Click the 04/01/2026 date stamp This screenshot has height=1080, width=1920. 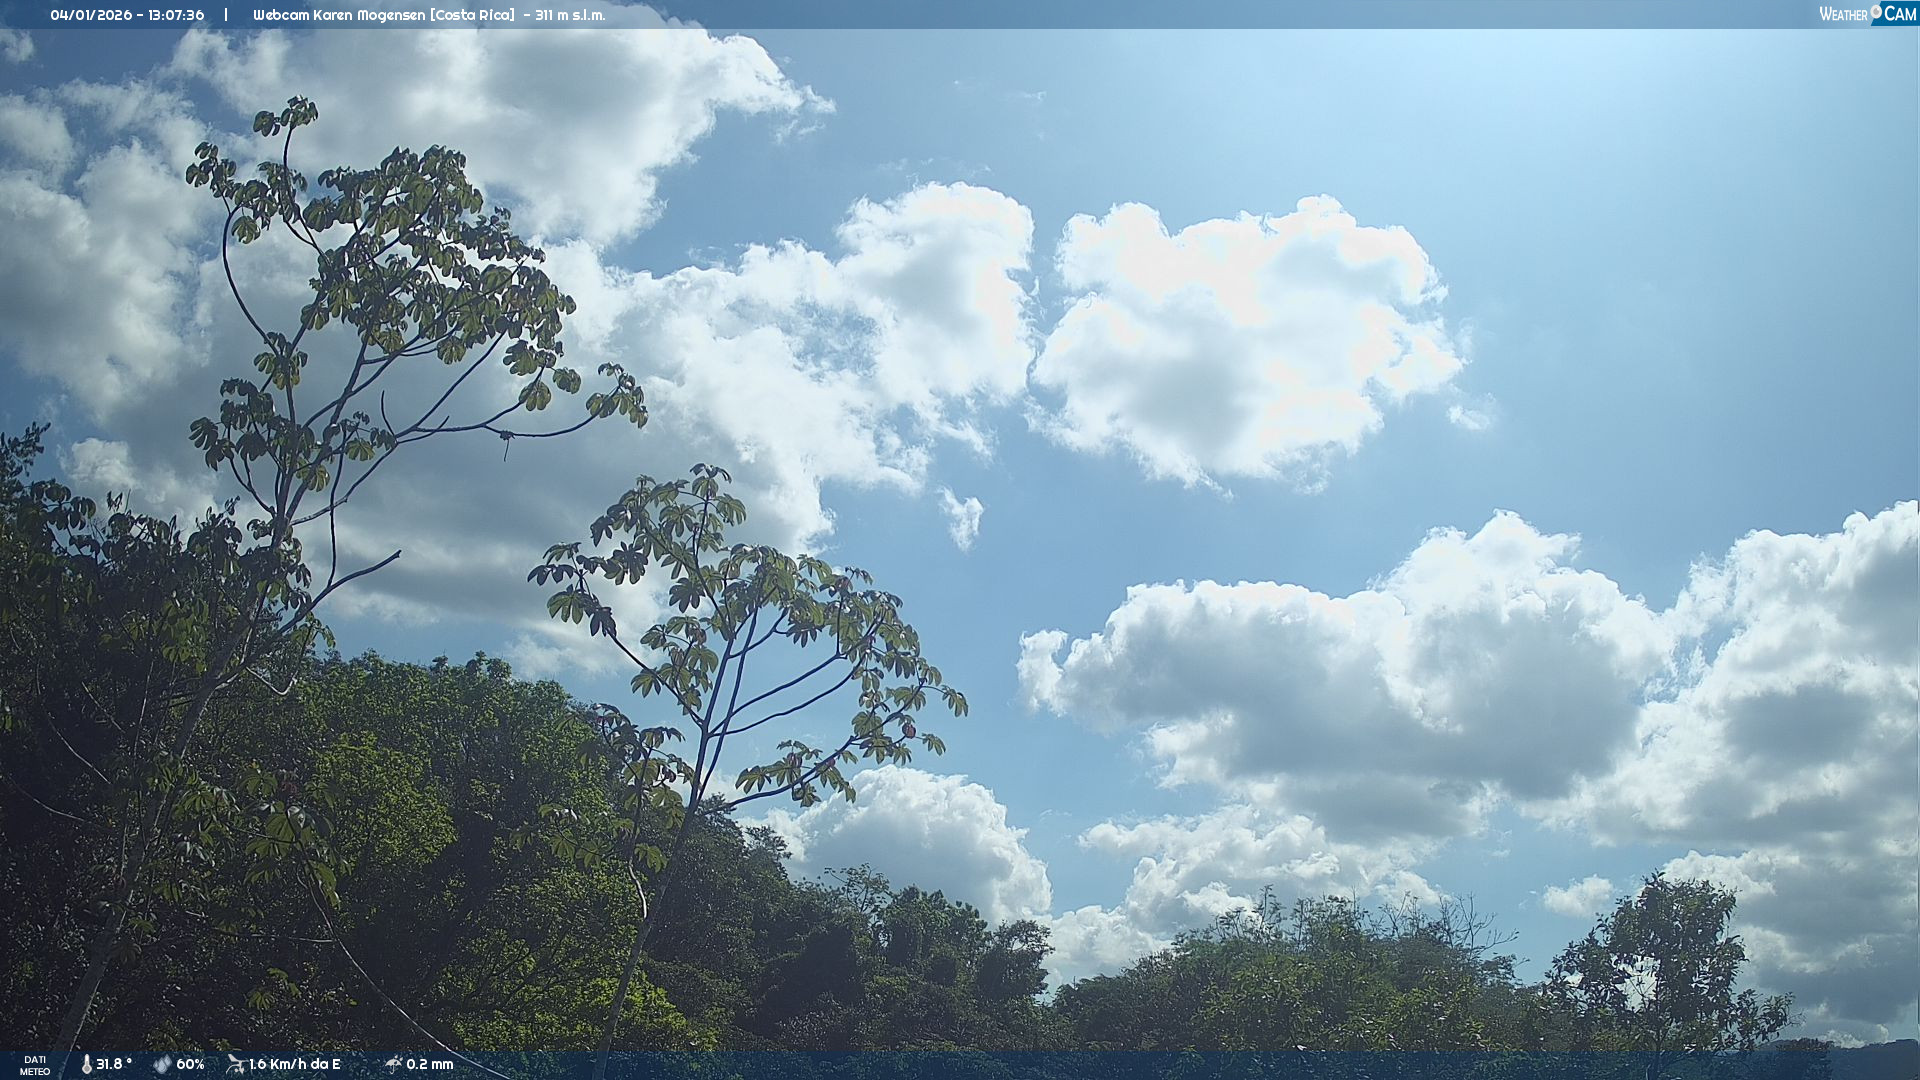coord(91,15)
